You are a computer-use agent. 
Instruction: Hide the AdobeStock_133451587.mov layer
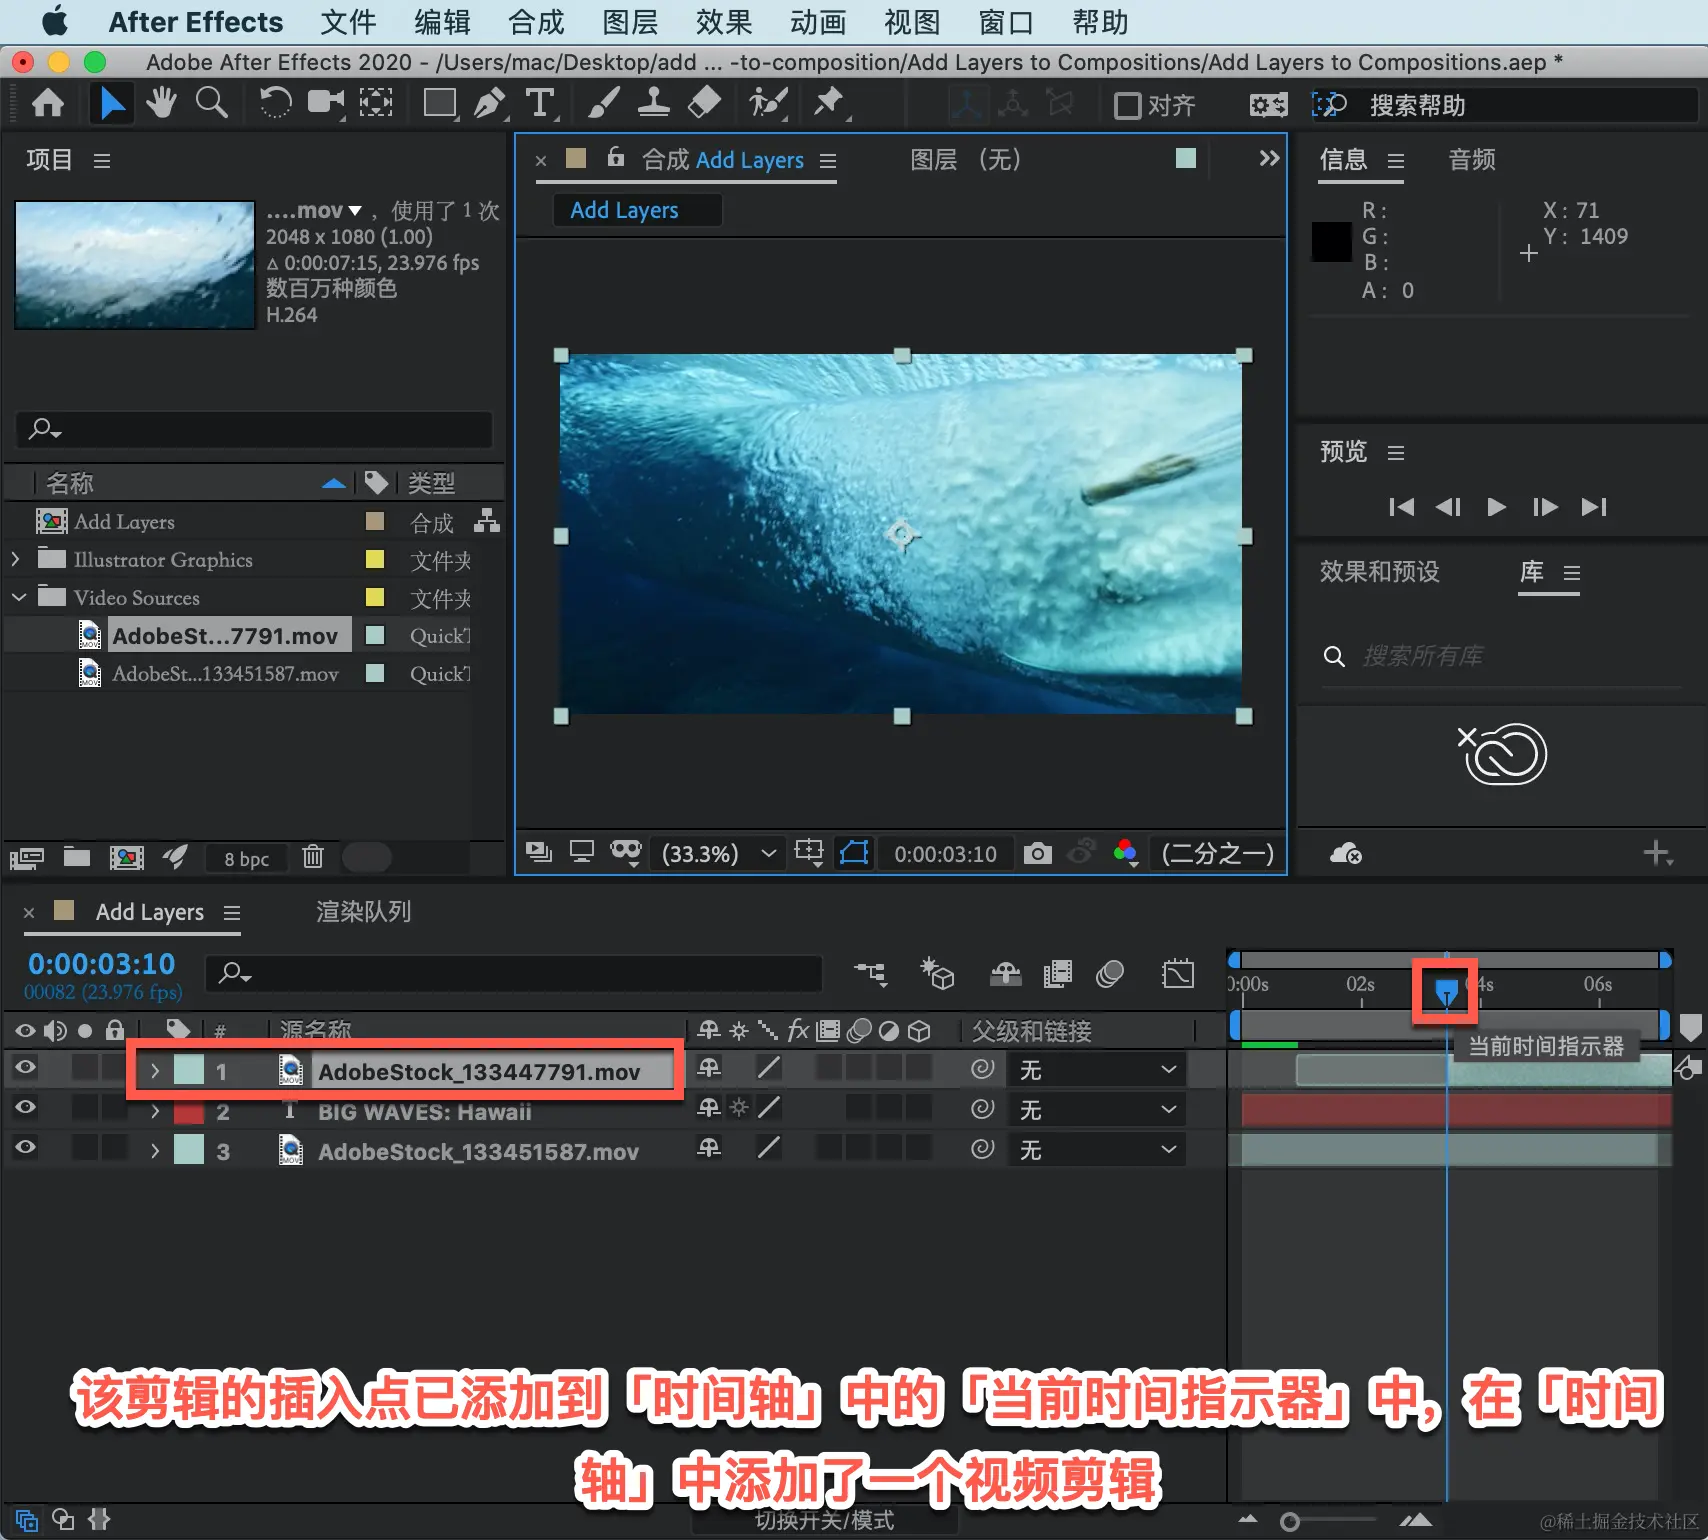[x=25, y=1148]
